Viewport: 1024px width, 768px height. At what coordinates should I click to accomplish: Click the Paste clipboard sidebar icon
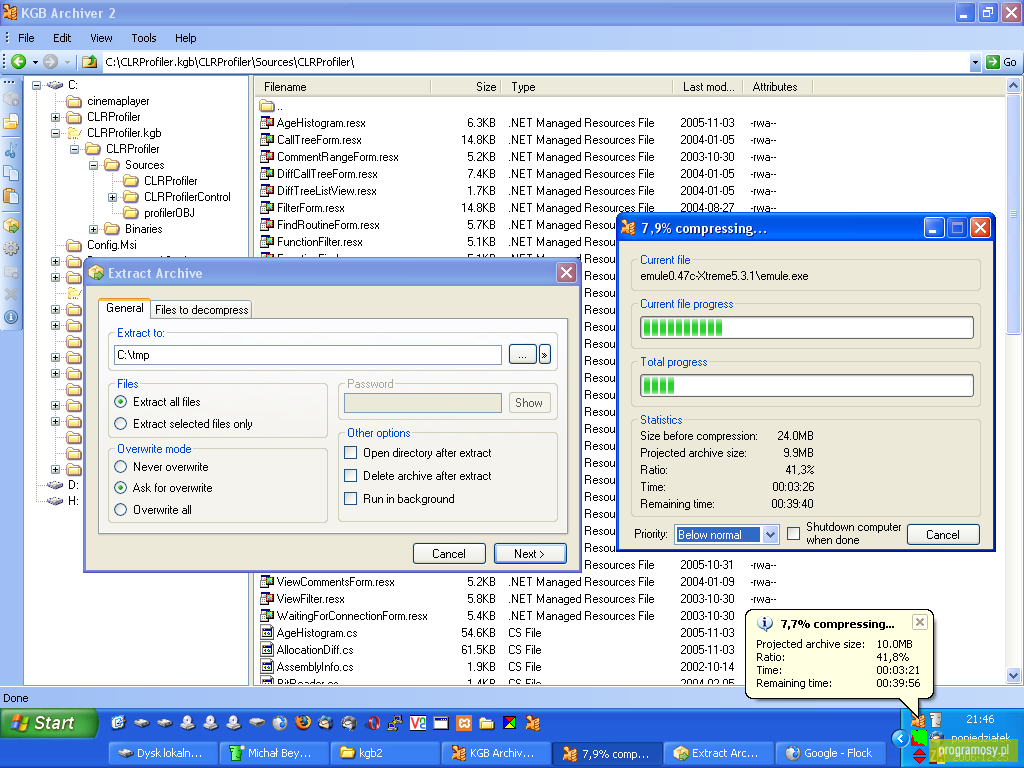(x=11, y=196)
